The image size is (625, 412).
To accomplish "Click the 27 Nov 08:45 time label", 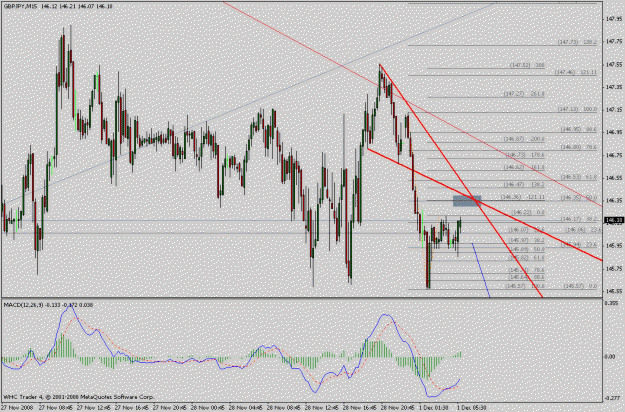I will point(56,408).
